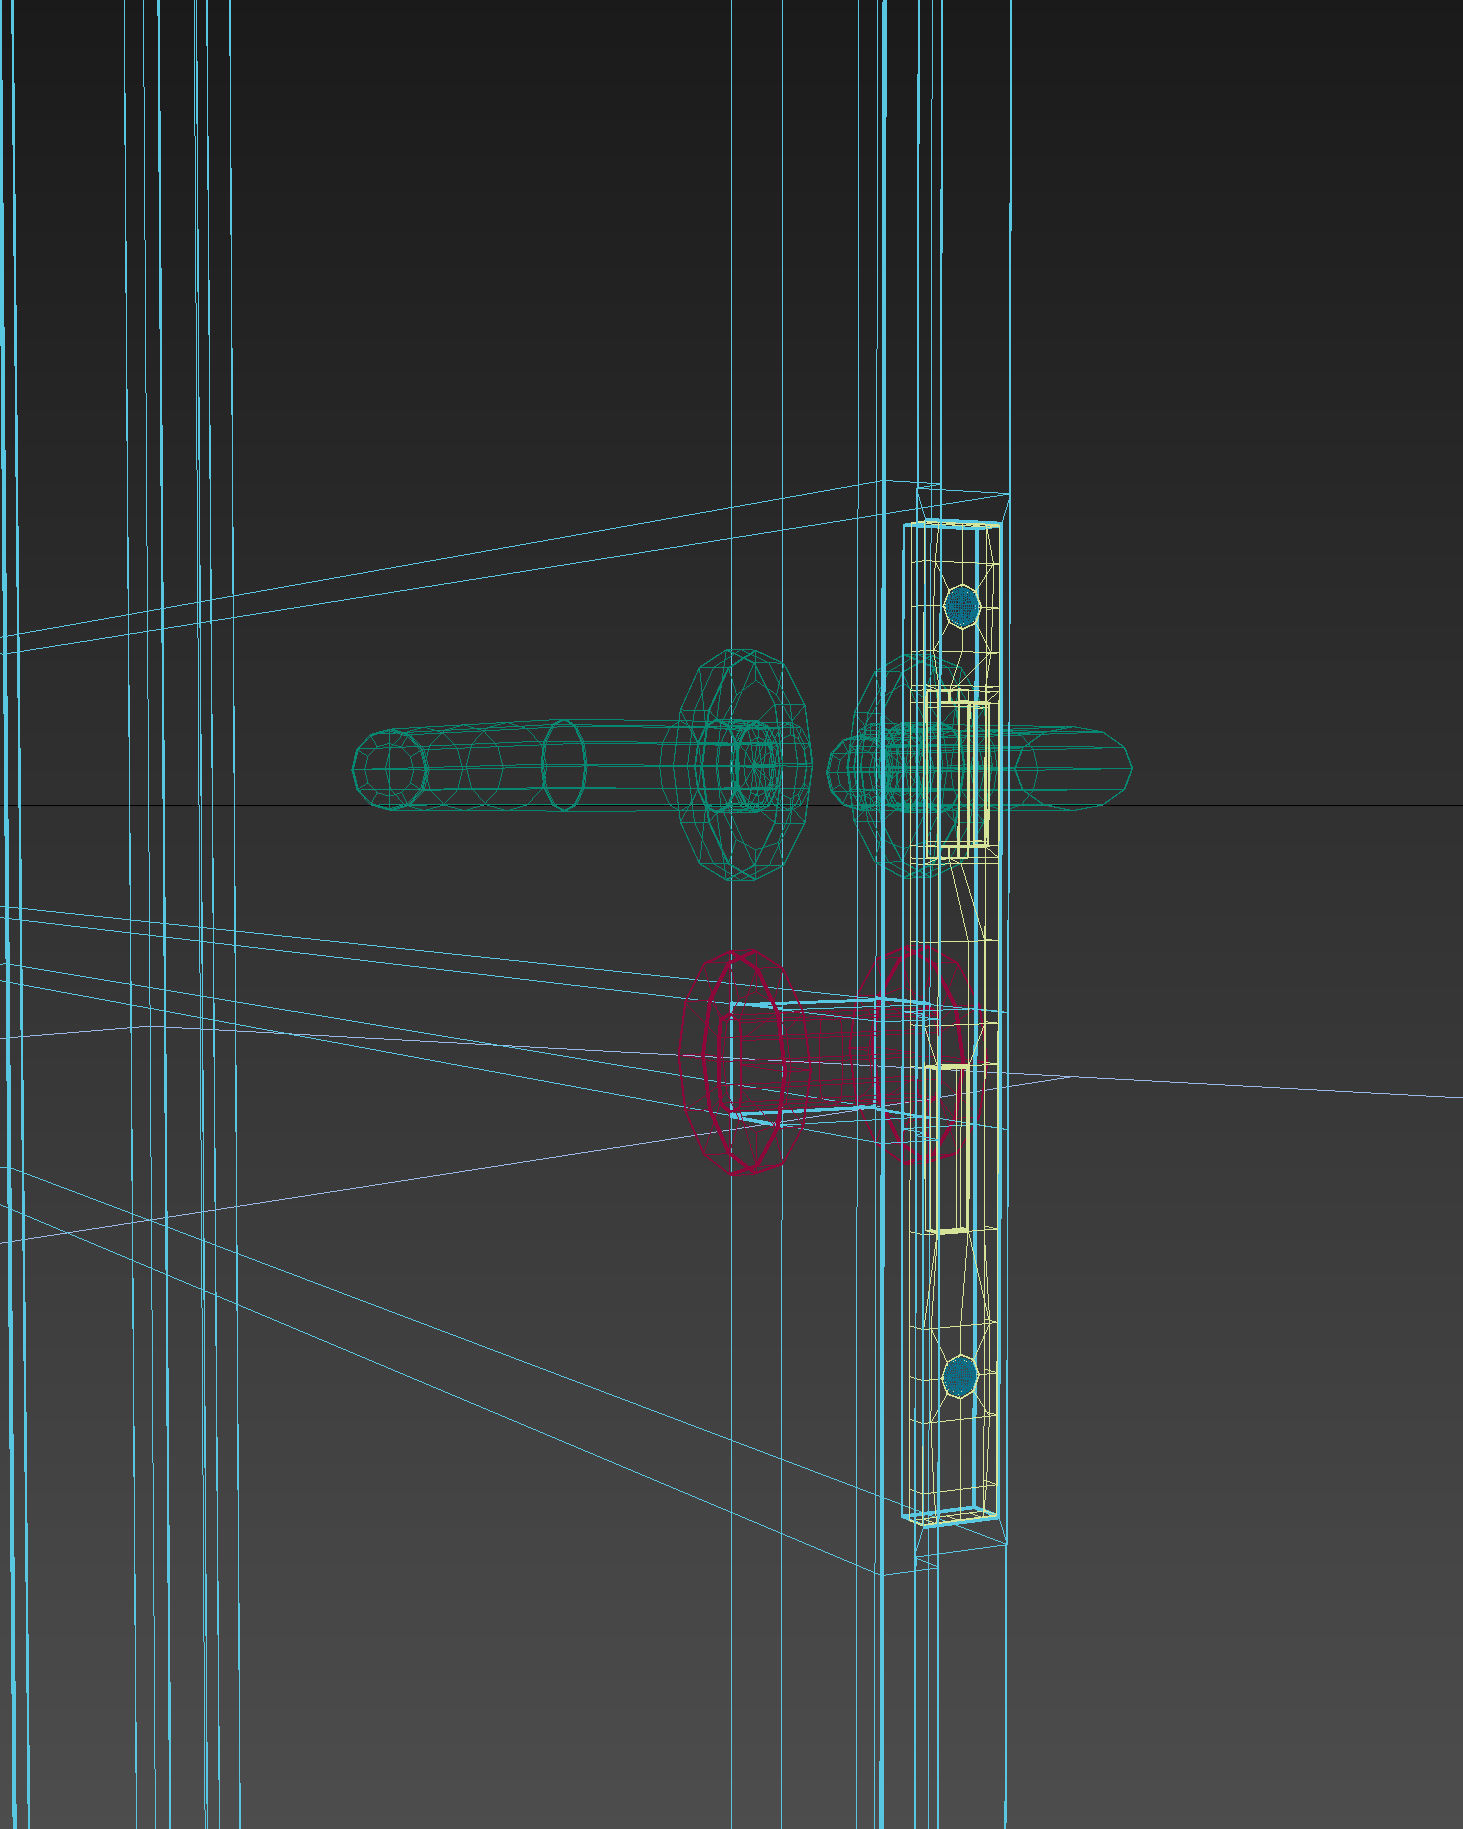Image resolution: width=1463 pixels, height=1829 pixels.
Task: Select the lower blue screw head
Action: click(x=960, y=1376)
